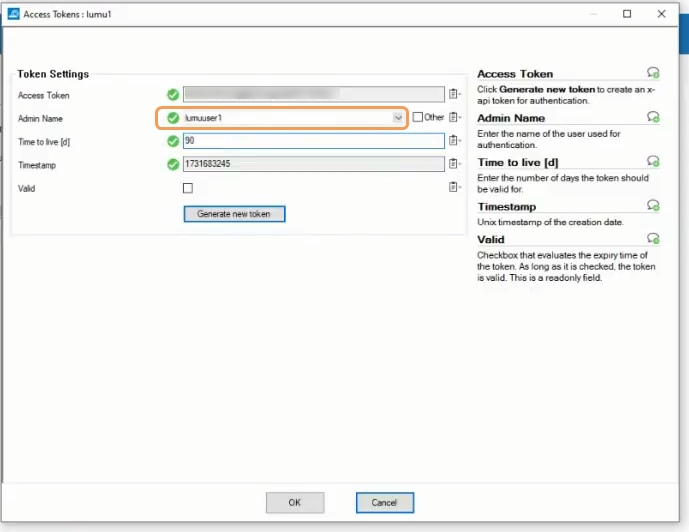
Task: Open the clipboard options icon beside Valid
Action: 453,187
